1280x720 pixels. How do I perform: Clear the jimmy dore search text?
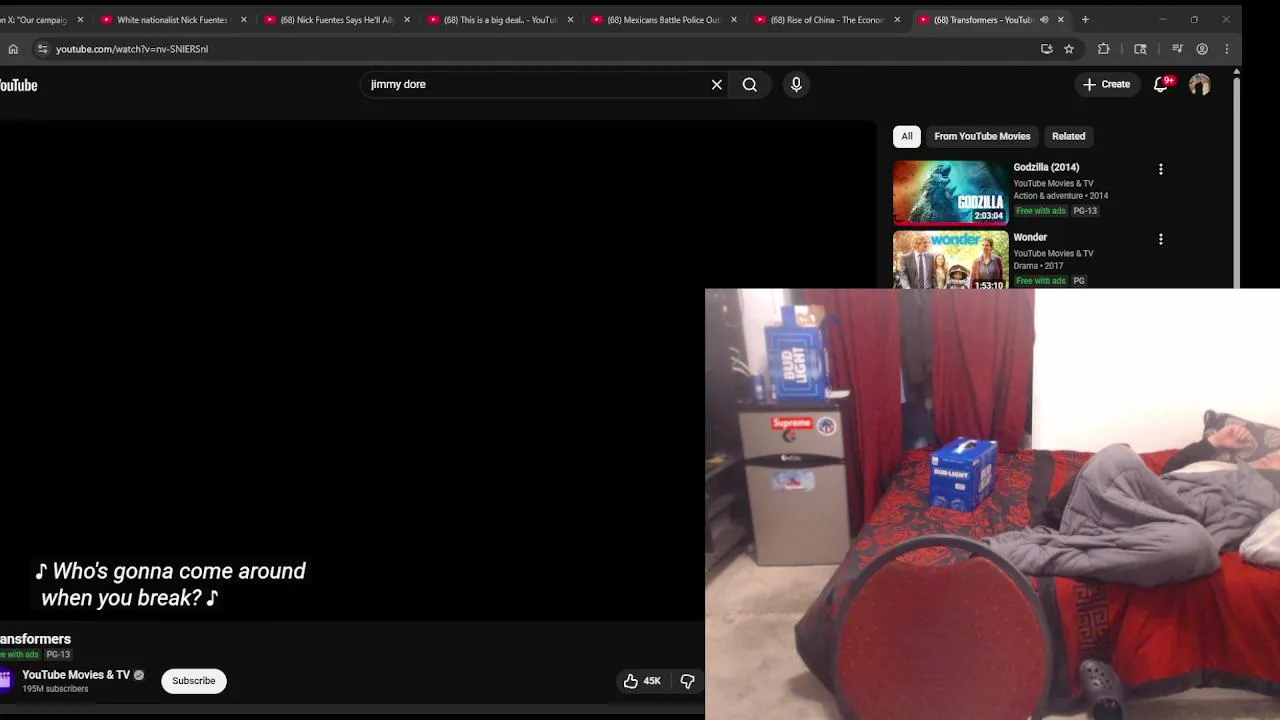click(717, 85)
